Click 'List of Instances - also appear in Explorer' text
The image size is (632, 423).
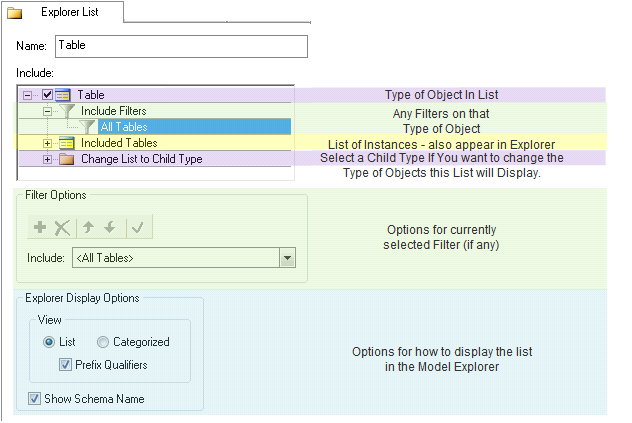pyautogui.click(x=441, y=144)
